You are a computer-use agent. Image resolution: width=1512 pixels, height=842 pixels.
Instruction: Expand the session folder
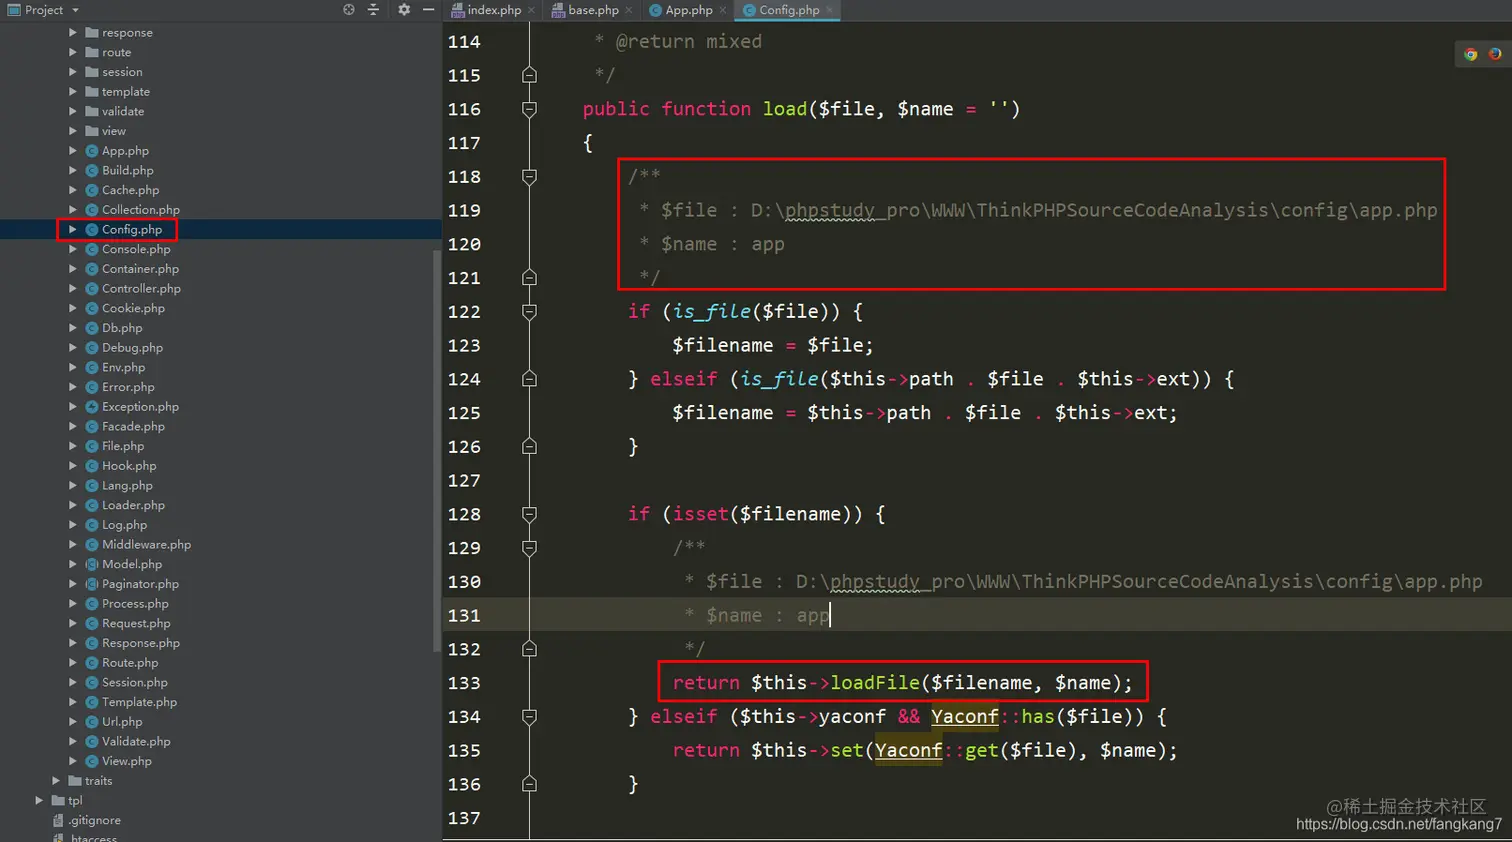(72, 72)
